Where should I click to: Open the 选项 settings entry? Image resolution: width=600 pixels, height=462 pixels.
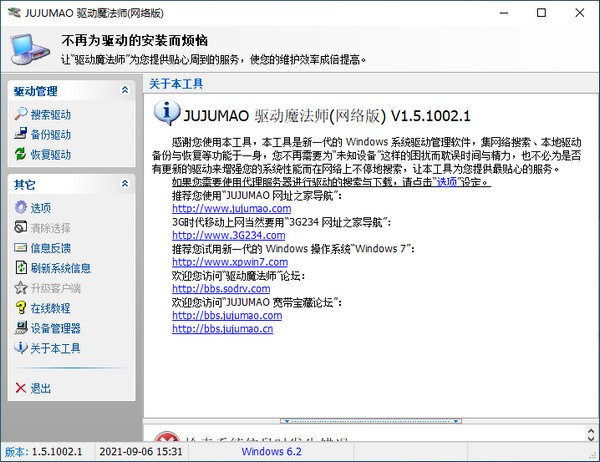41,208
